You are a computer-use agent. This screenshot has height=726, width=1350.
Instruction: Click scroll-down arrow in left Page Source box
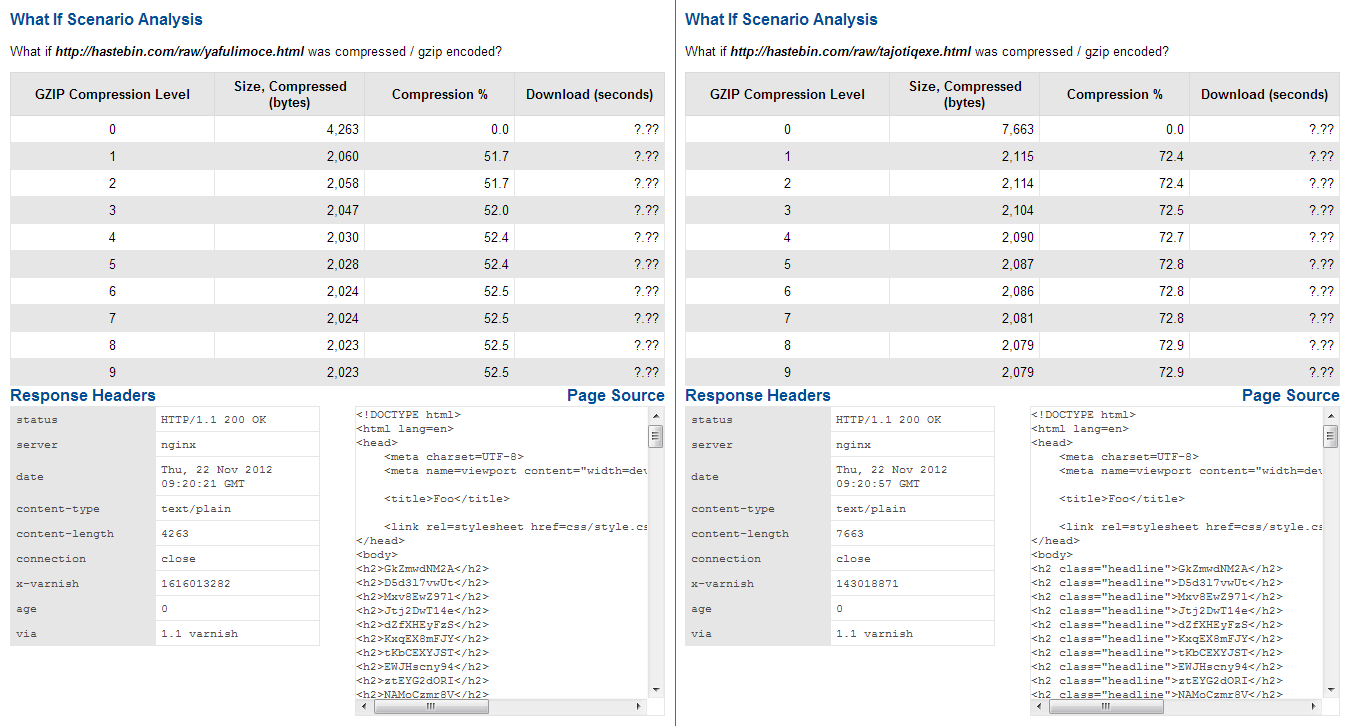(x=656, y=689)
